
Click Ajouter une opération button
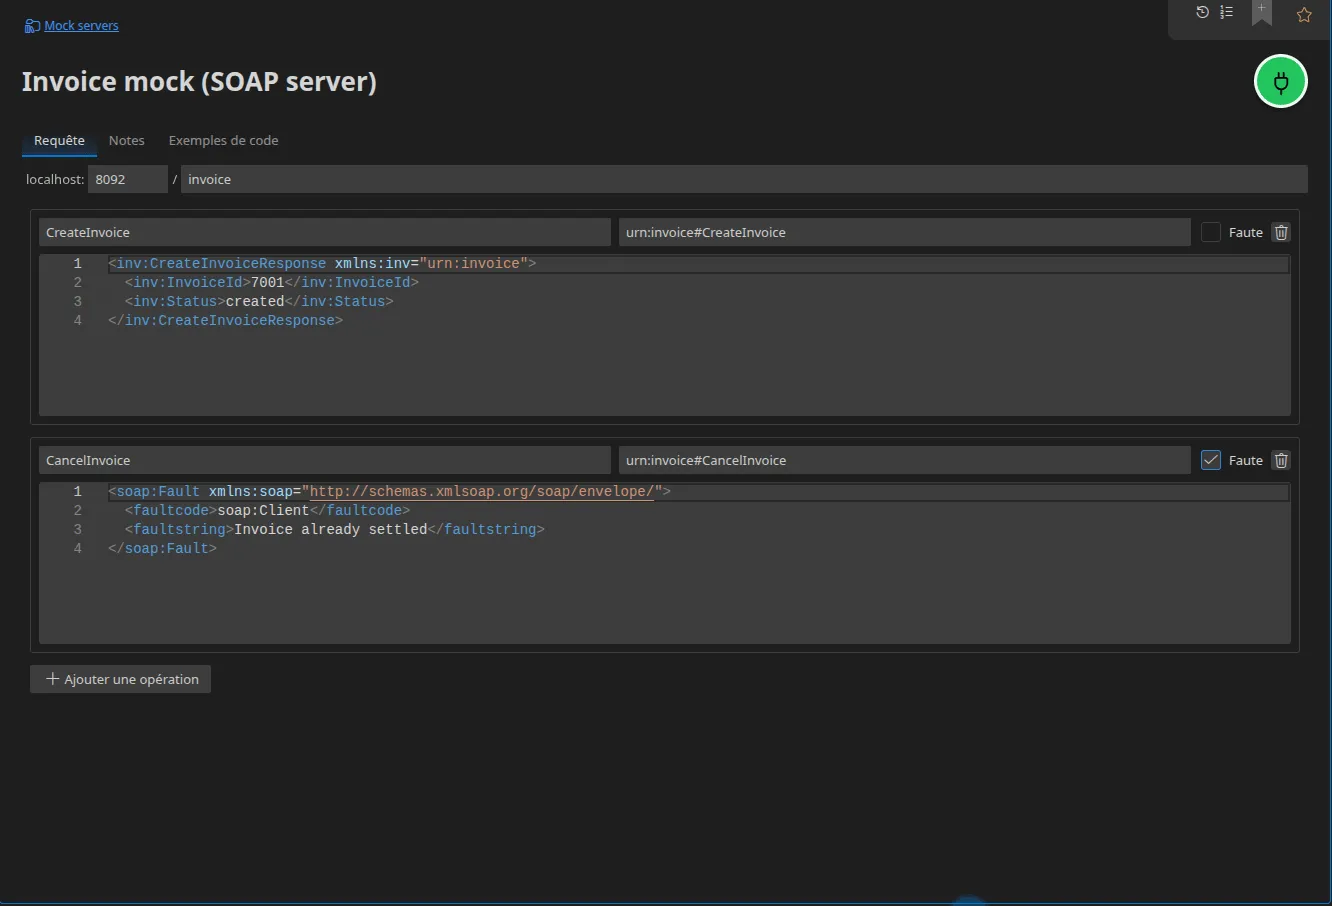121,679
